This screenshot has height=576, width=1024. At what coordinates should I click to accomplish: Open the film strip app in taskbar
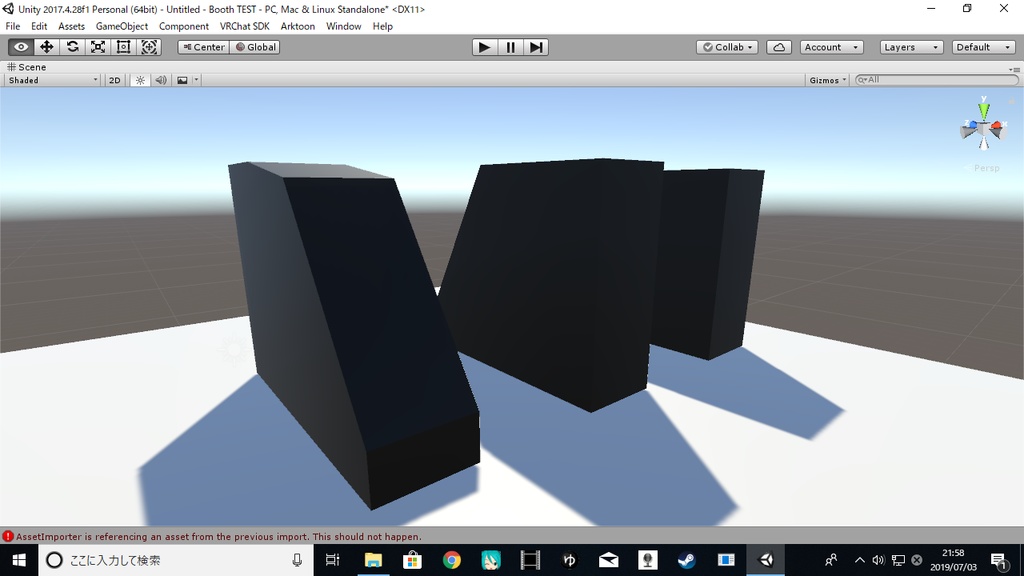530,560
